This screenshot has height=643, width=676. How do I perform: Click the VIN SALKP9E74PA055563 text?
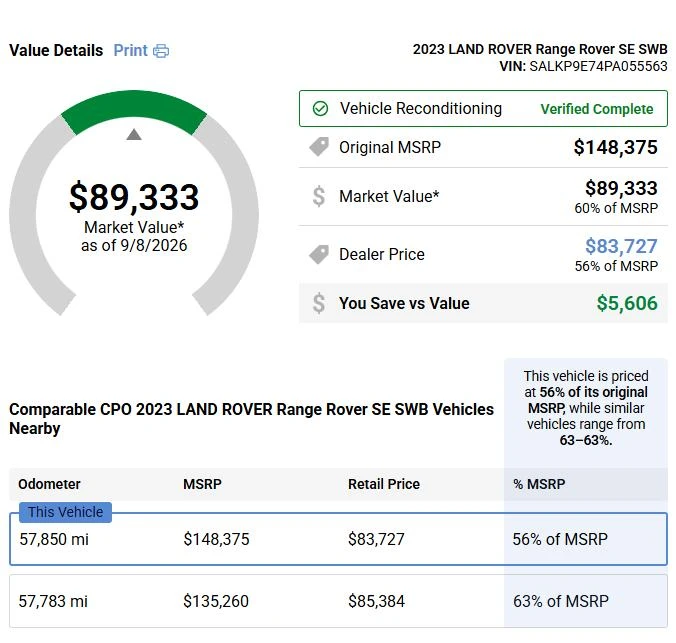pos(583,66)
